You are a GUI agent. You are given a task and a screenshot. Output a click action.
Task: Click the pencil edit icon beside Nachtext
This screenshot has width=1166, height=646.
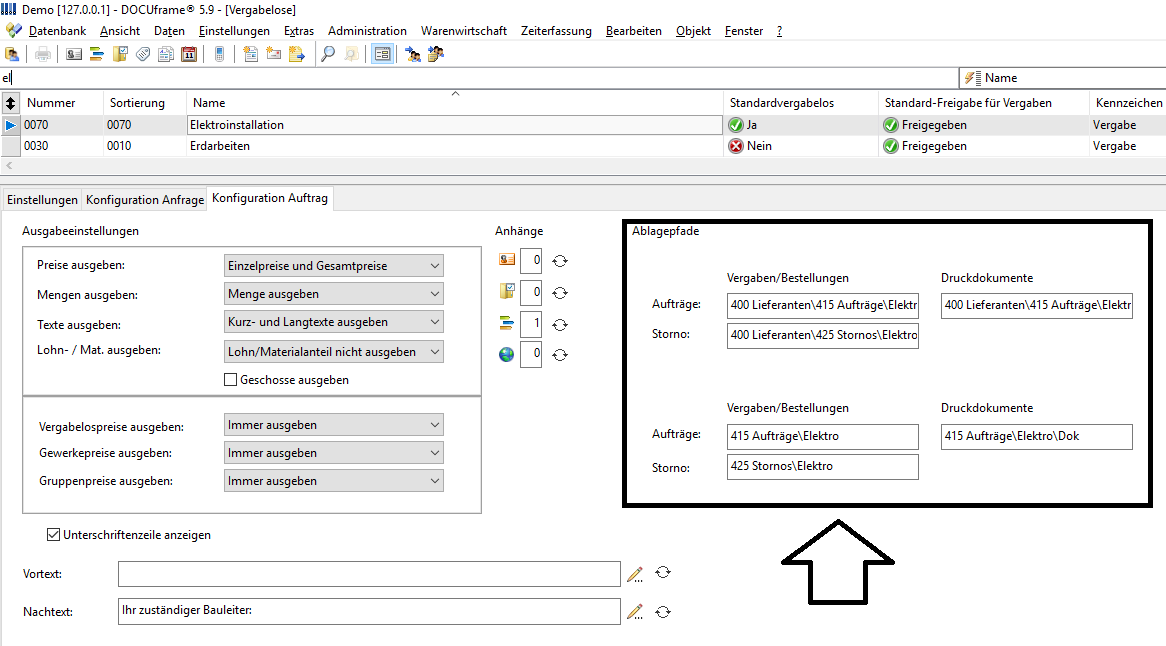click(635, 612)
